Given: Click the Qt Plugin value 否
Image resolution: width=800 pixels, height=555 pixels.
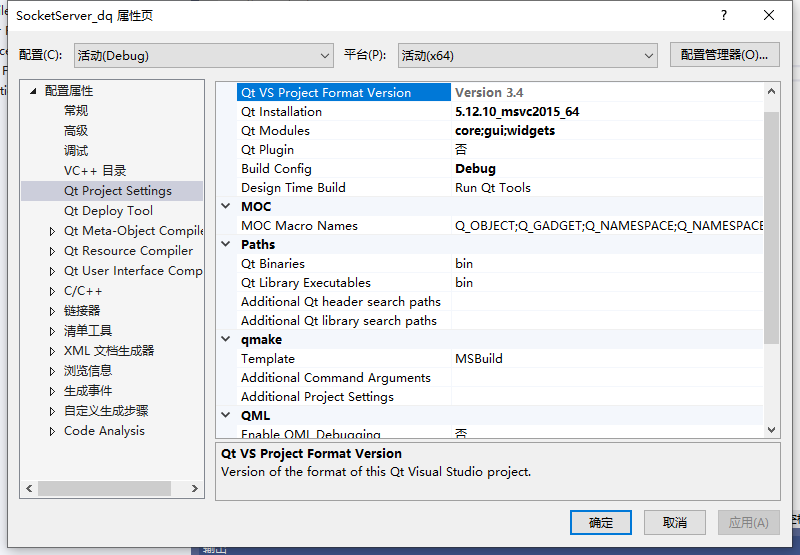Looking at the screenshot, I should 461,149.
